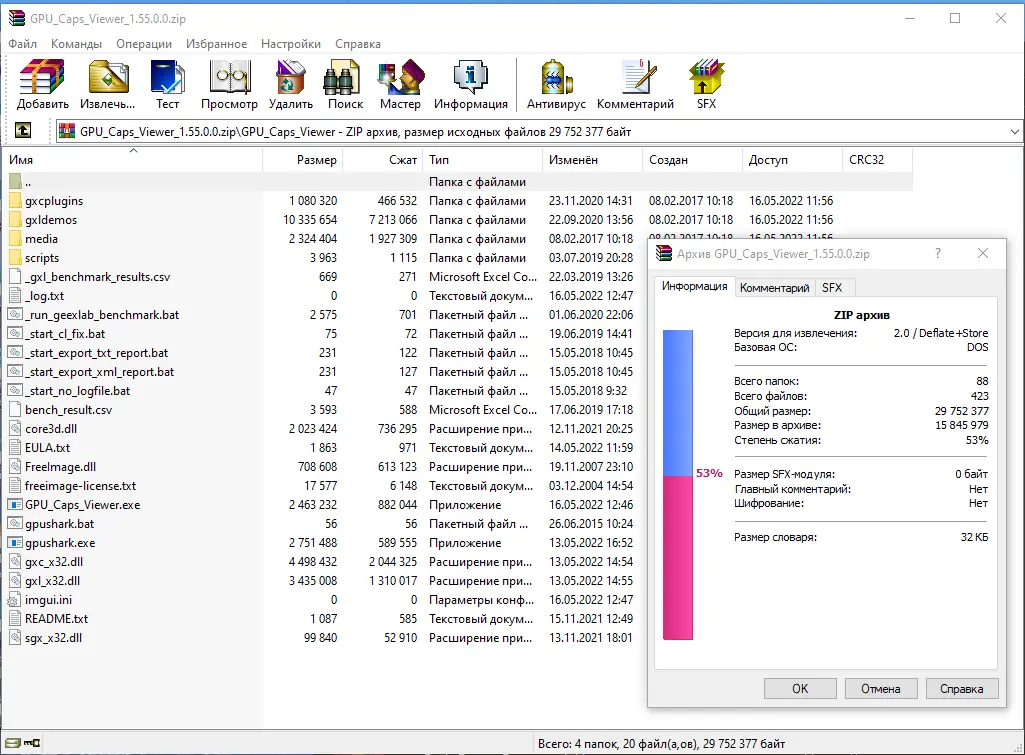
Task: Select the file name gpushark.bat
Action: coord(59,524)
